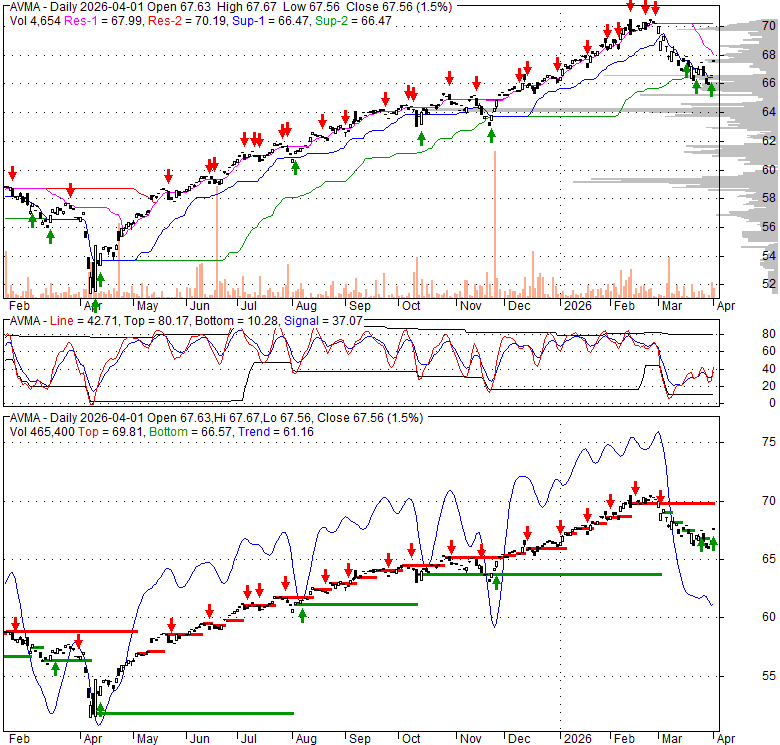The width and height of the screenshot is (780, 745).
Task: Click the red down arrow above October in the bottom chart
Action: click(411, 549)
